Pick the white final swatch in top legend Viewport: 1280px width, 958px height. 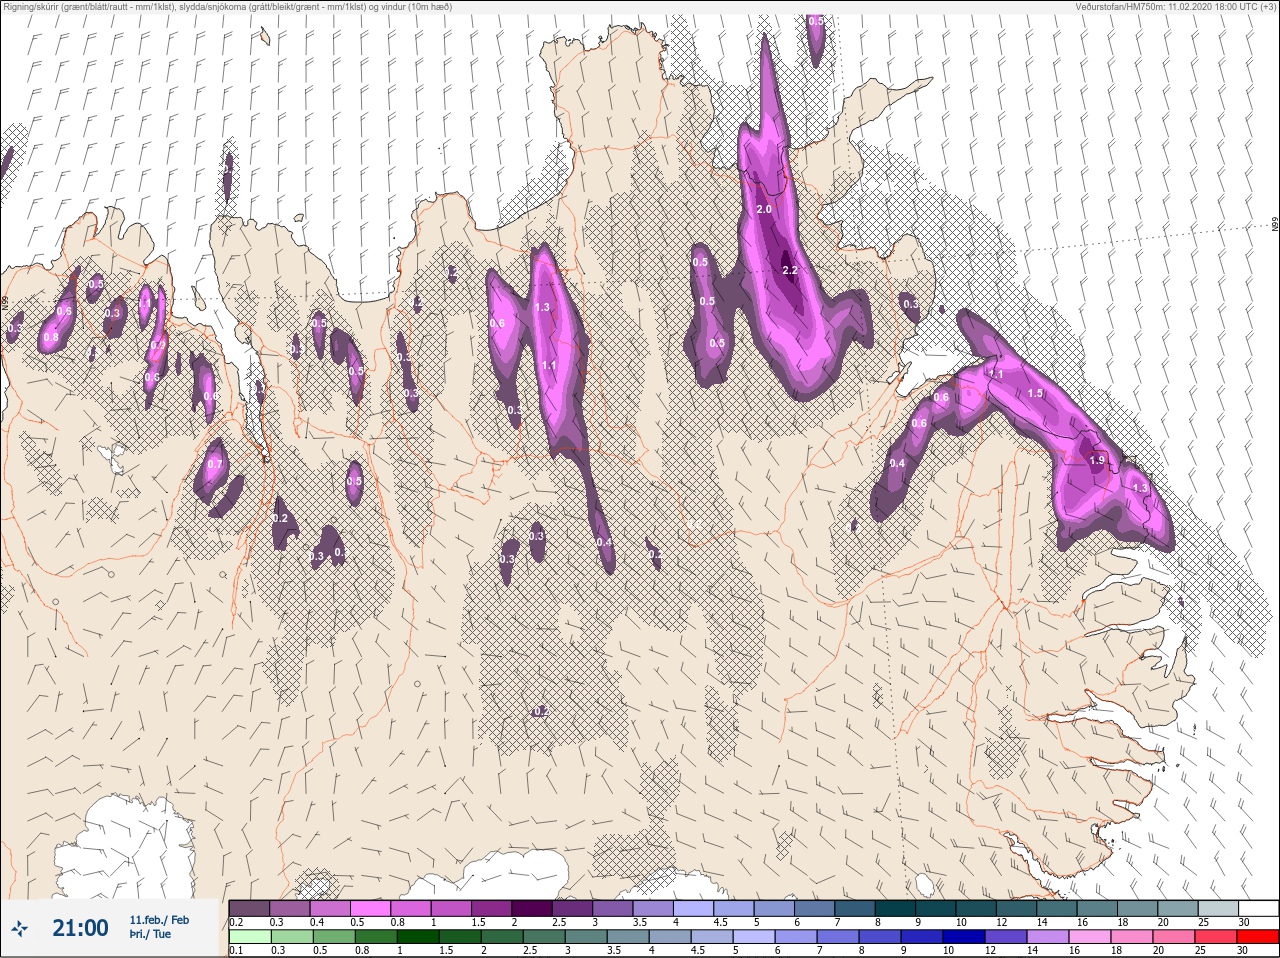[1258, 909]
